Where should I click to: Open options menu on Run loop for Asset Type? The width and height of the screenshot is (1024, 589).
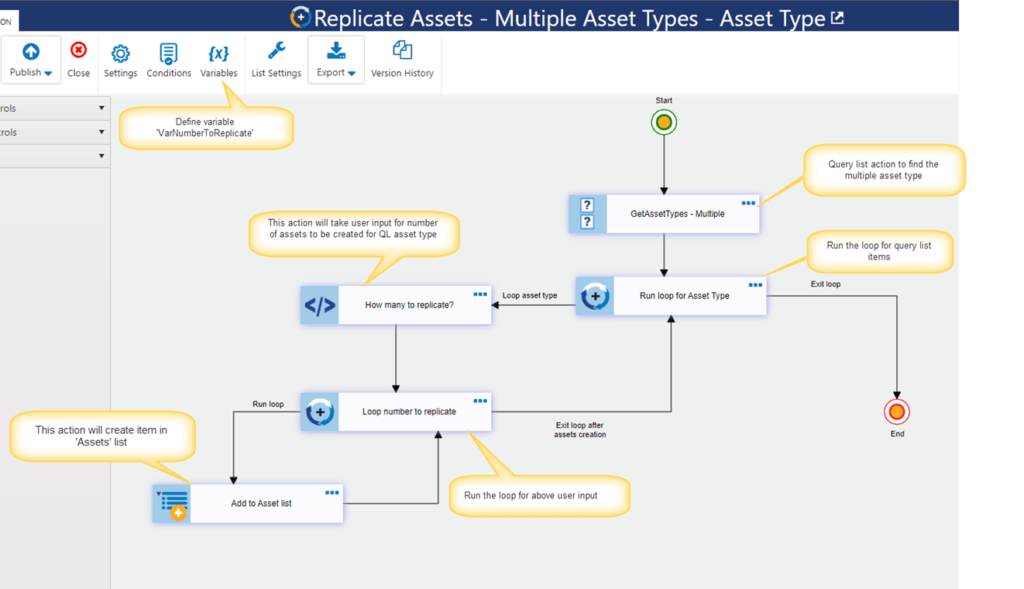coord(756,285)
